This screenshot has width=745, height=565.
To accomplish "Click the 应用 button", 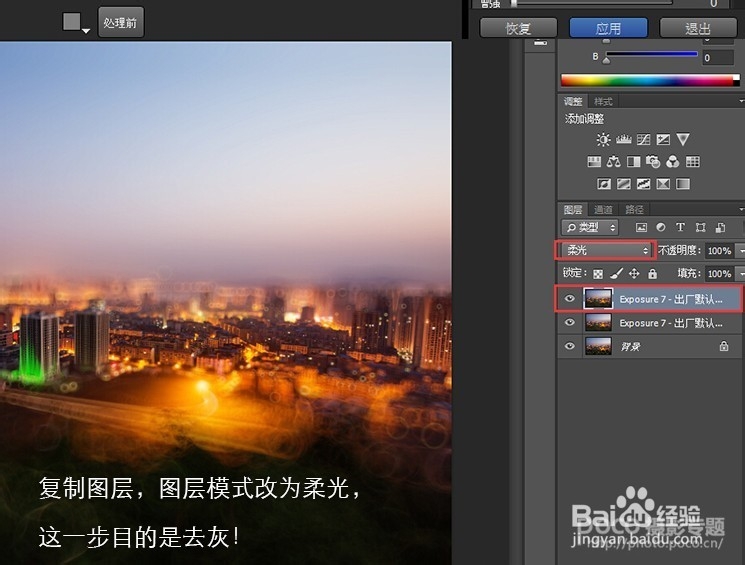I will point(608,28).
